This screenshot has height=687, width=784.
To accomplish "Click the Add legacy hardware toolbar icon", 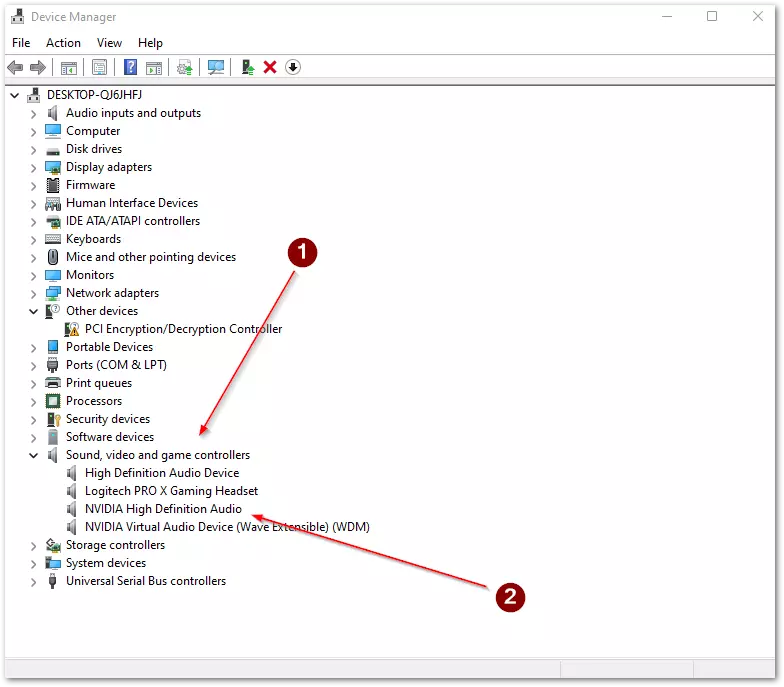I will pyautogui.click(x=248, y=67).
